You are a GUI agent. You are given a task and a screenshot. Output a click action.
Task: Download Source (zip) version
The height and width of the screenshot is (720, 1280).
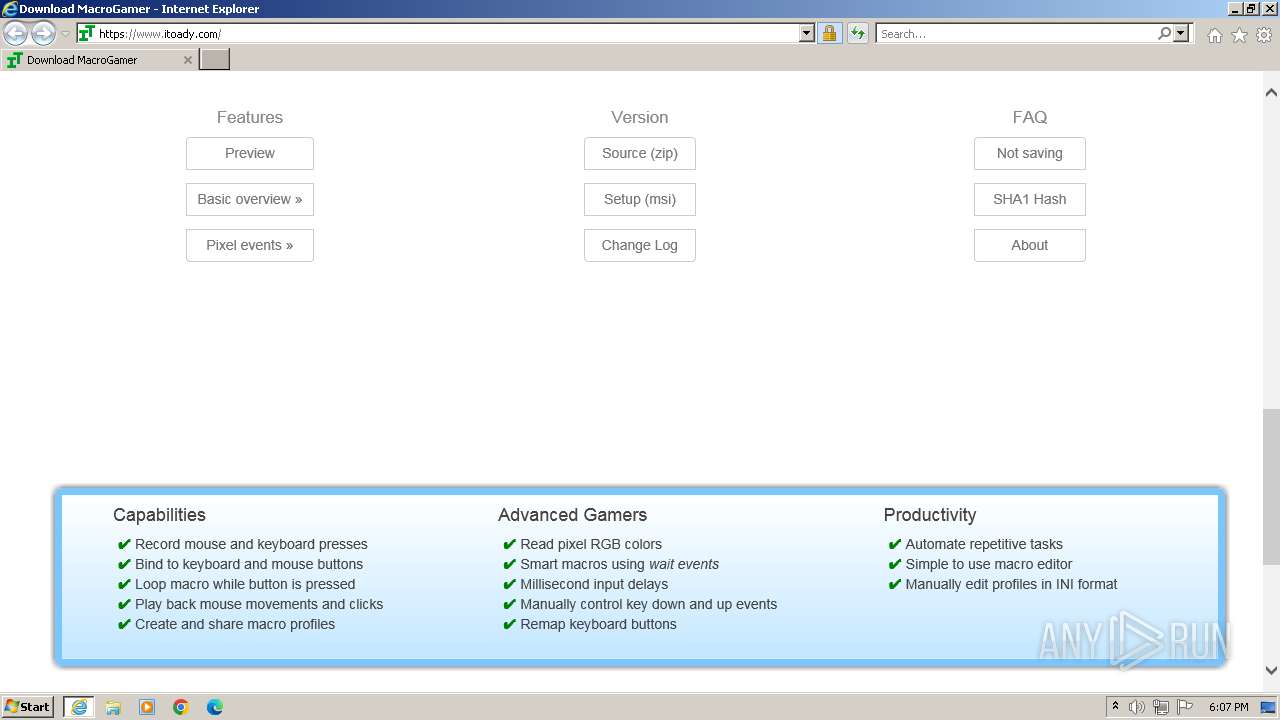[x=640, y=153]
